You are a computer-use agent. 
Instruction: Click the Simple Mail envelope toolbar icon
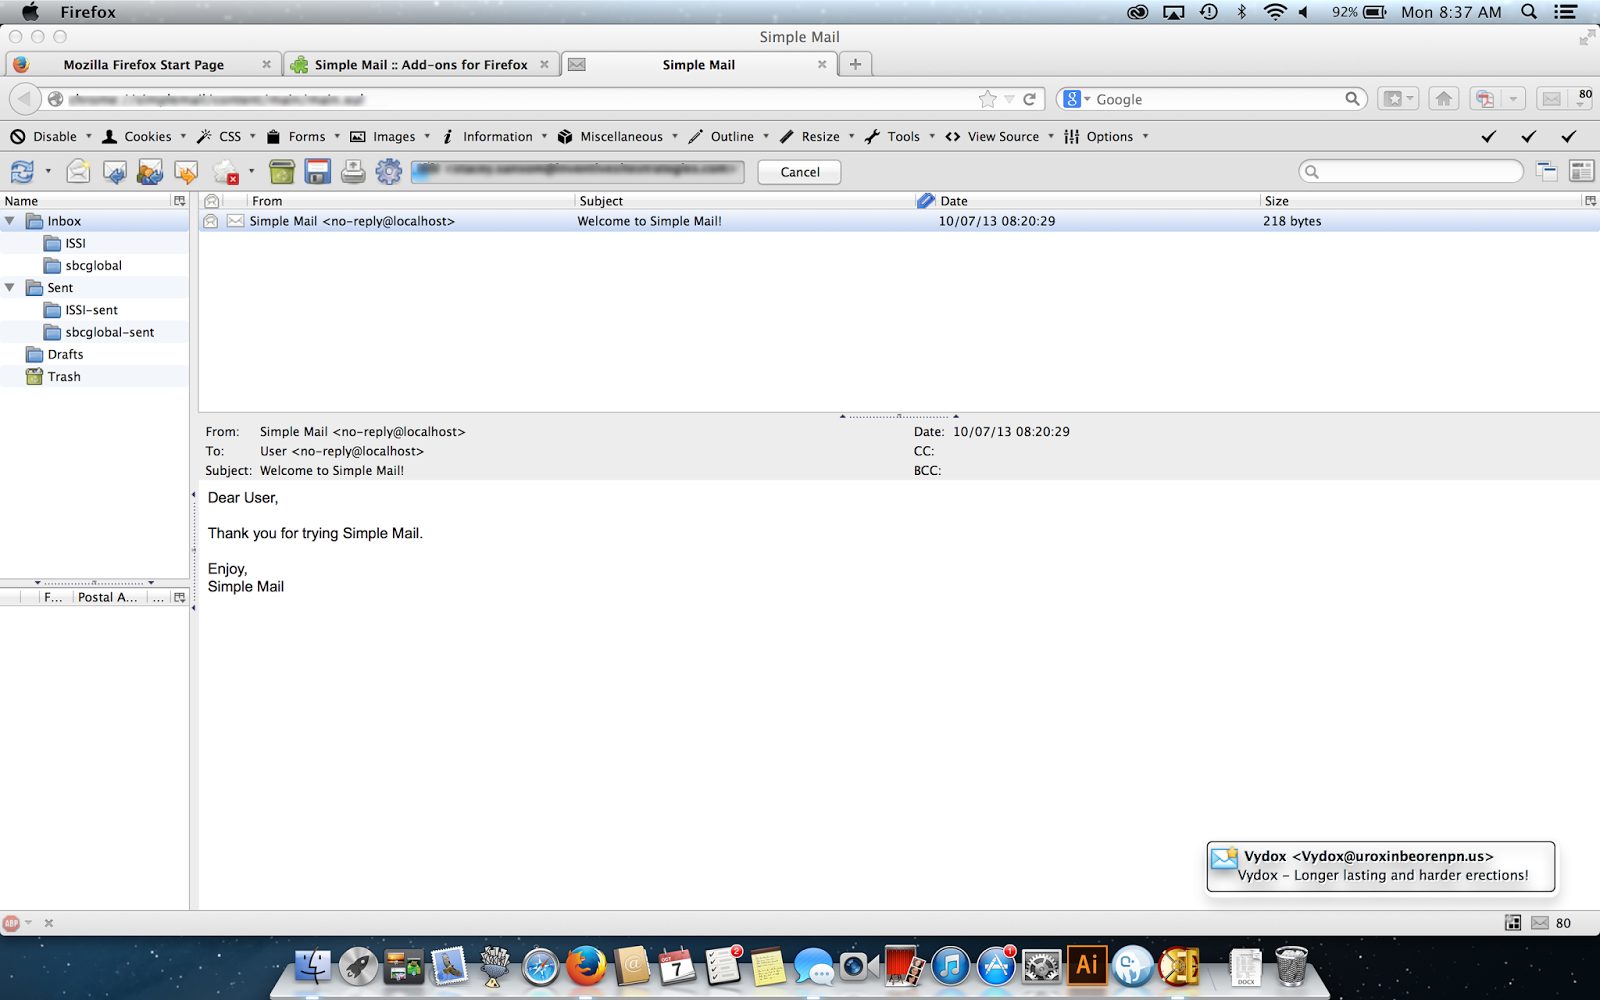(1551, 99)
